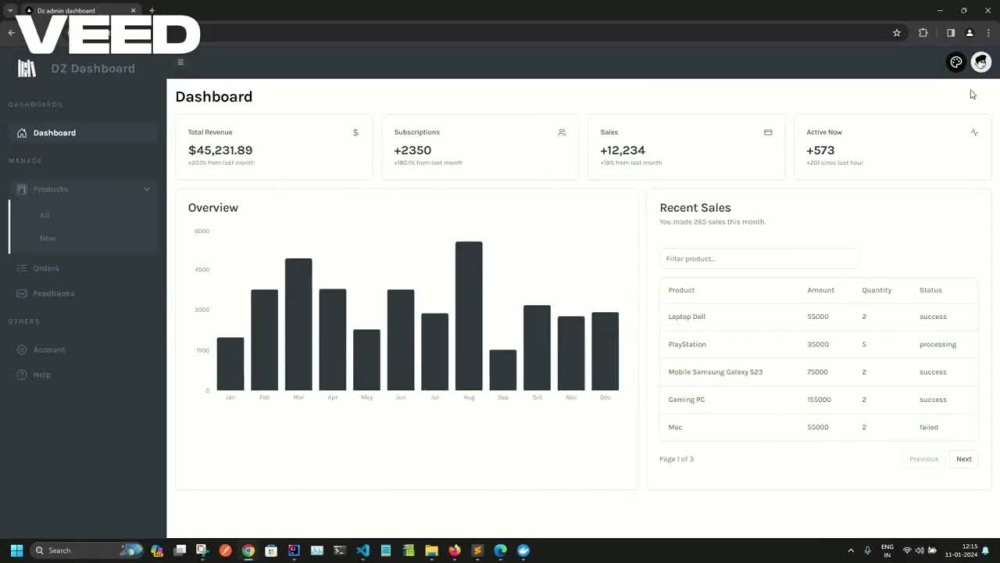
Task: Select the PlayStation row
Action: [818, 344]
